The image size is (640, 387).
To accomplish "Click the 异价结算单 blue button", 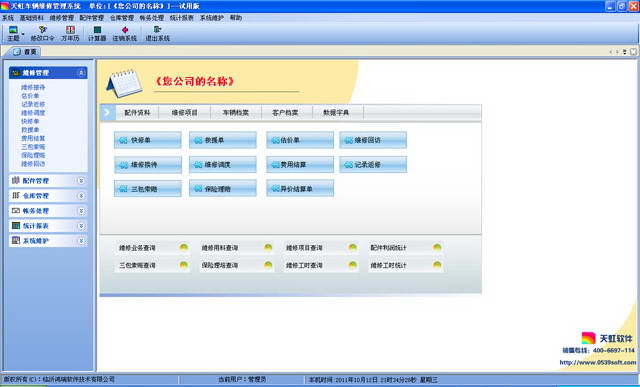I will (300, 189).
